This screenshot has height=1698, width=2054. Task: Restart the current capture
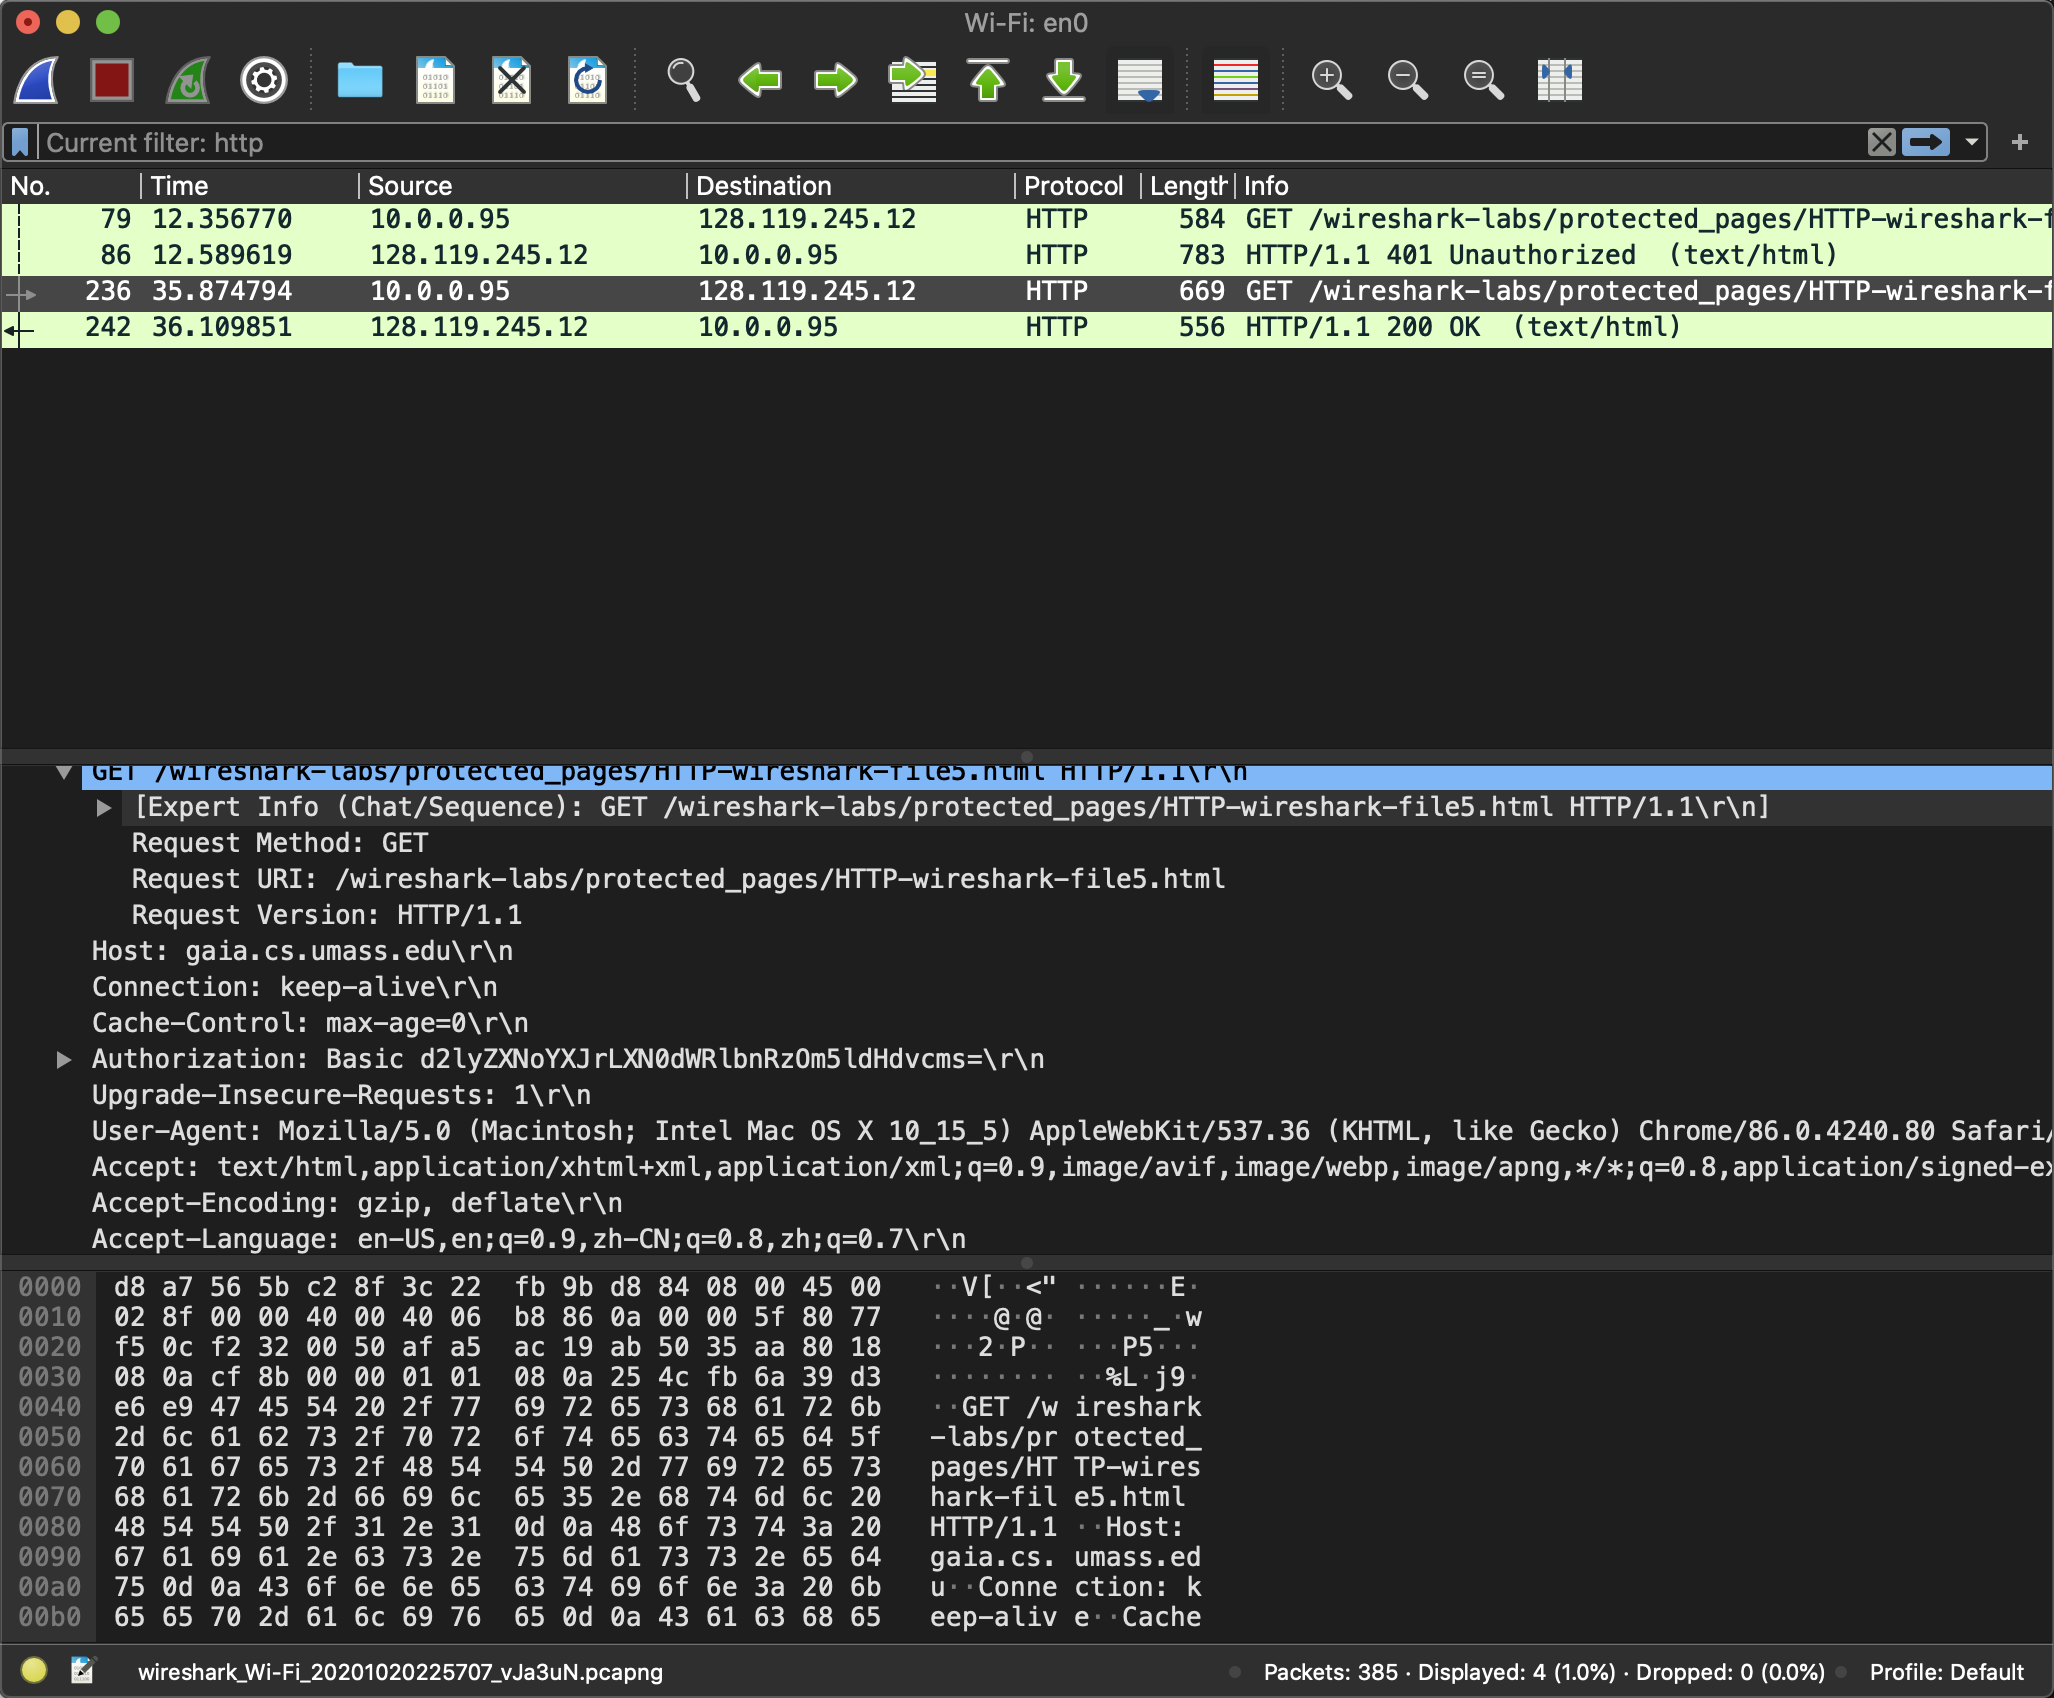[x=188, y=80]
